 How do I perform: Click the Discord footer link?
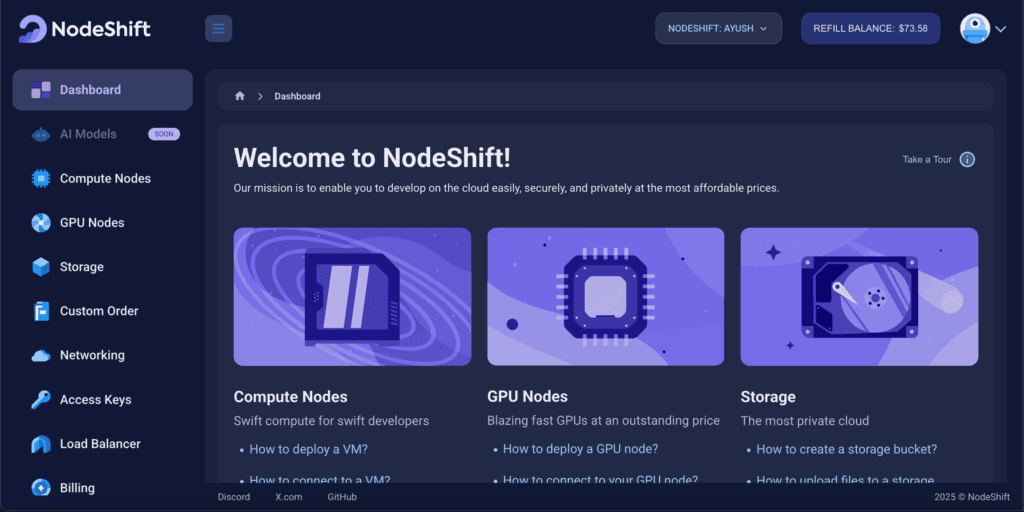[234, 497]
